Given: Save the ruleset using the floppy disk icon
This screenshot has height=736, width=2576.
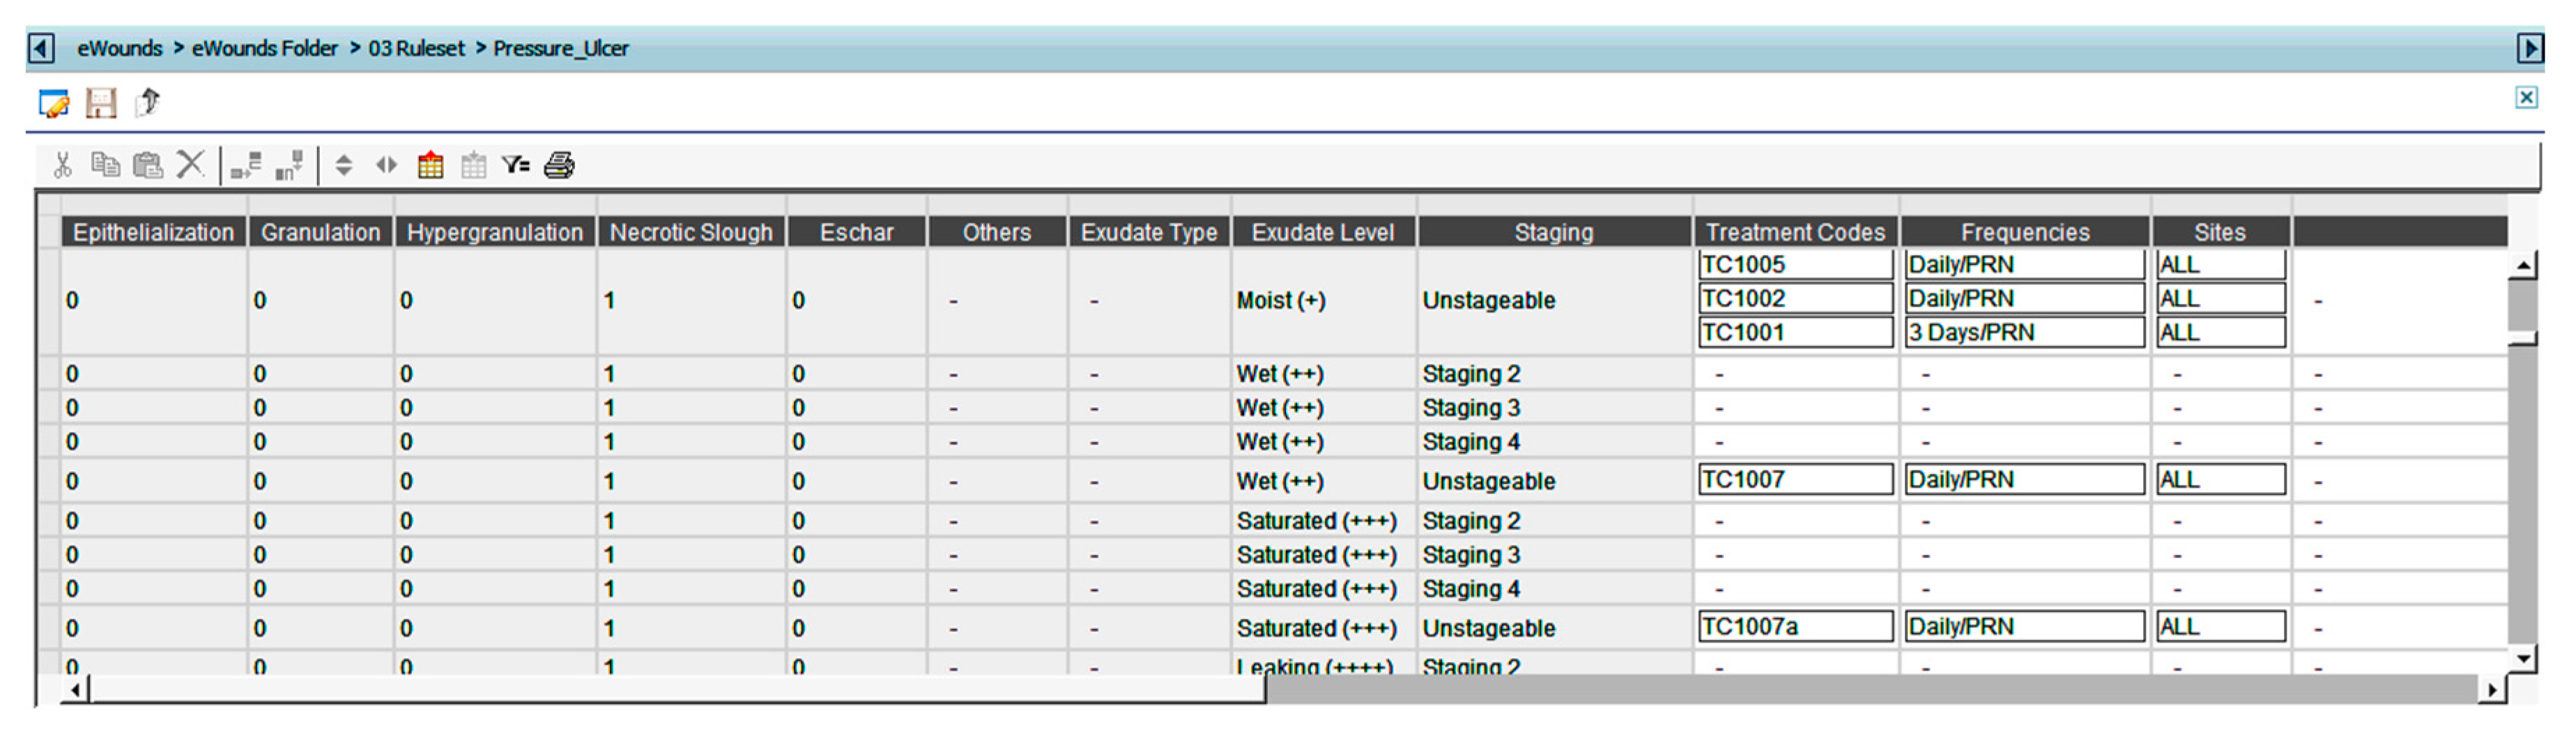Looking at the screenshot, I should coord(101,103).
